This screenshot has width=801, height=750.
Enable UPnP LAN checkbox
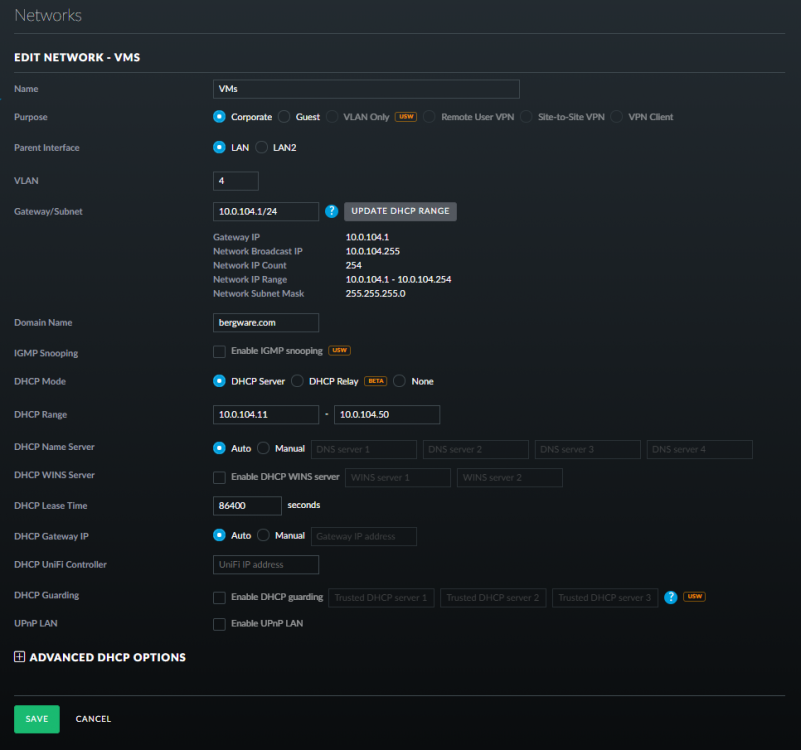[219, 624]
